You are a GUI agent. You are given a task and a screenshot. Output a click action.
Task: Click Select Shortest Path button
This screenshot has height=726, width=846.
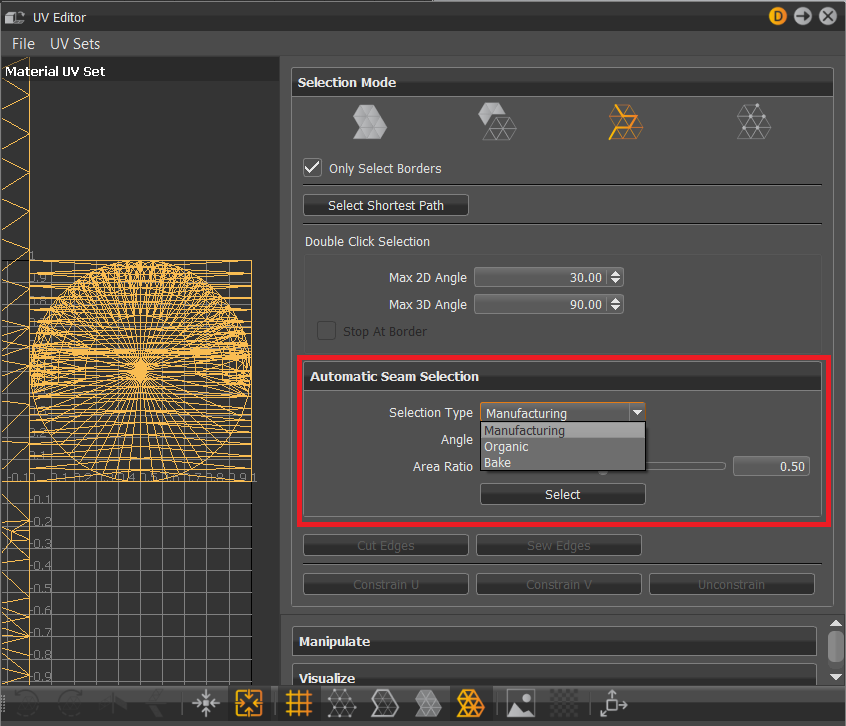pyautogui.click(x=386, y=206)
